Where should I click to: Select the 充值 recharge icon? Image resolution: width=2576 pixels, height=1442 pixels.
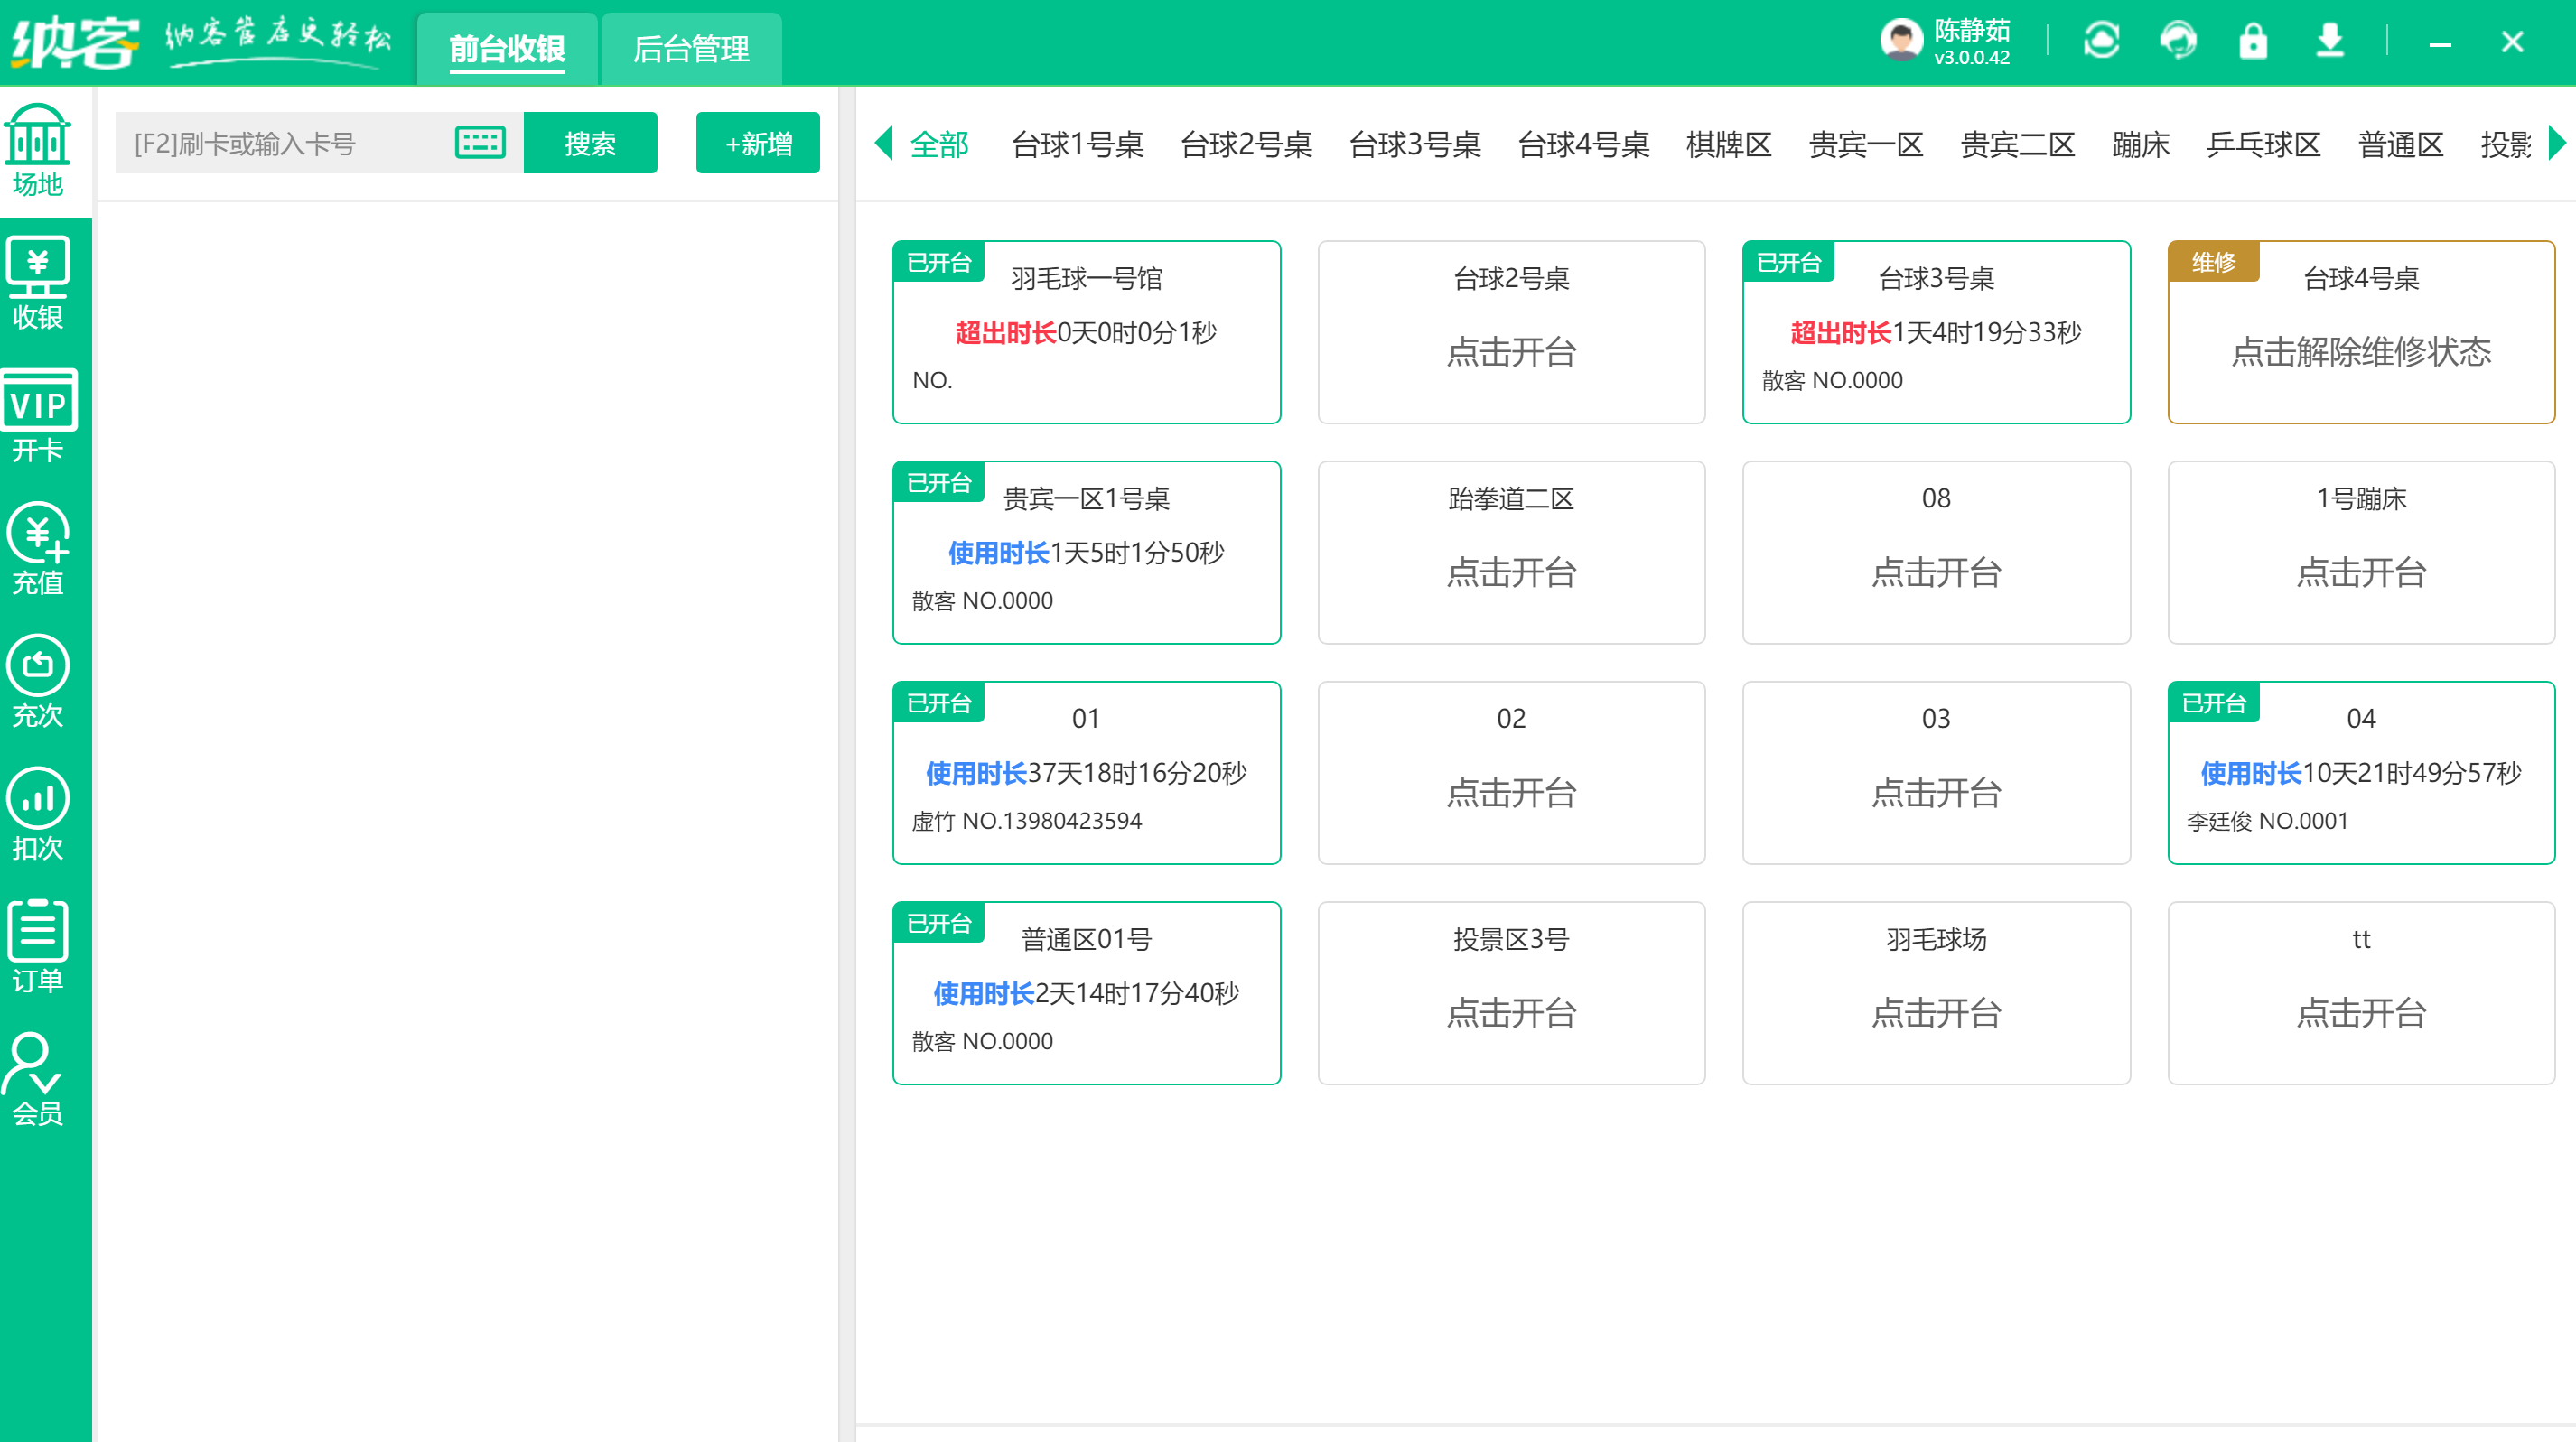[38, 551]
